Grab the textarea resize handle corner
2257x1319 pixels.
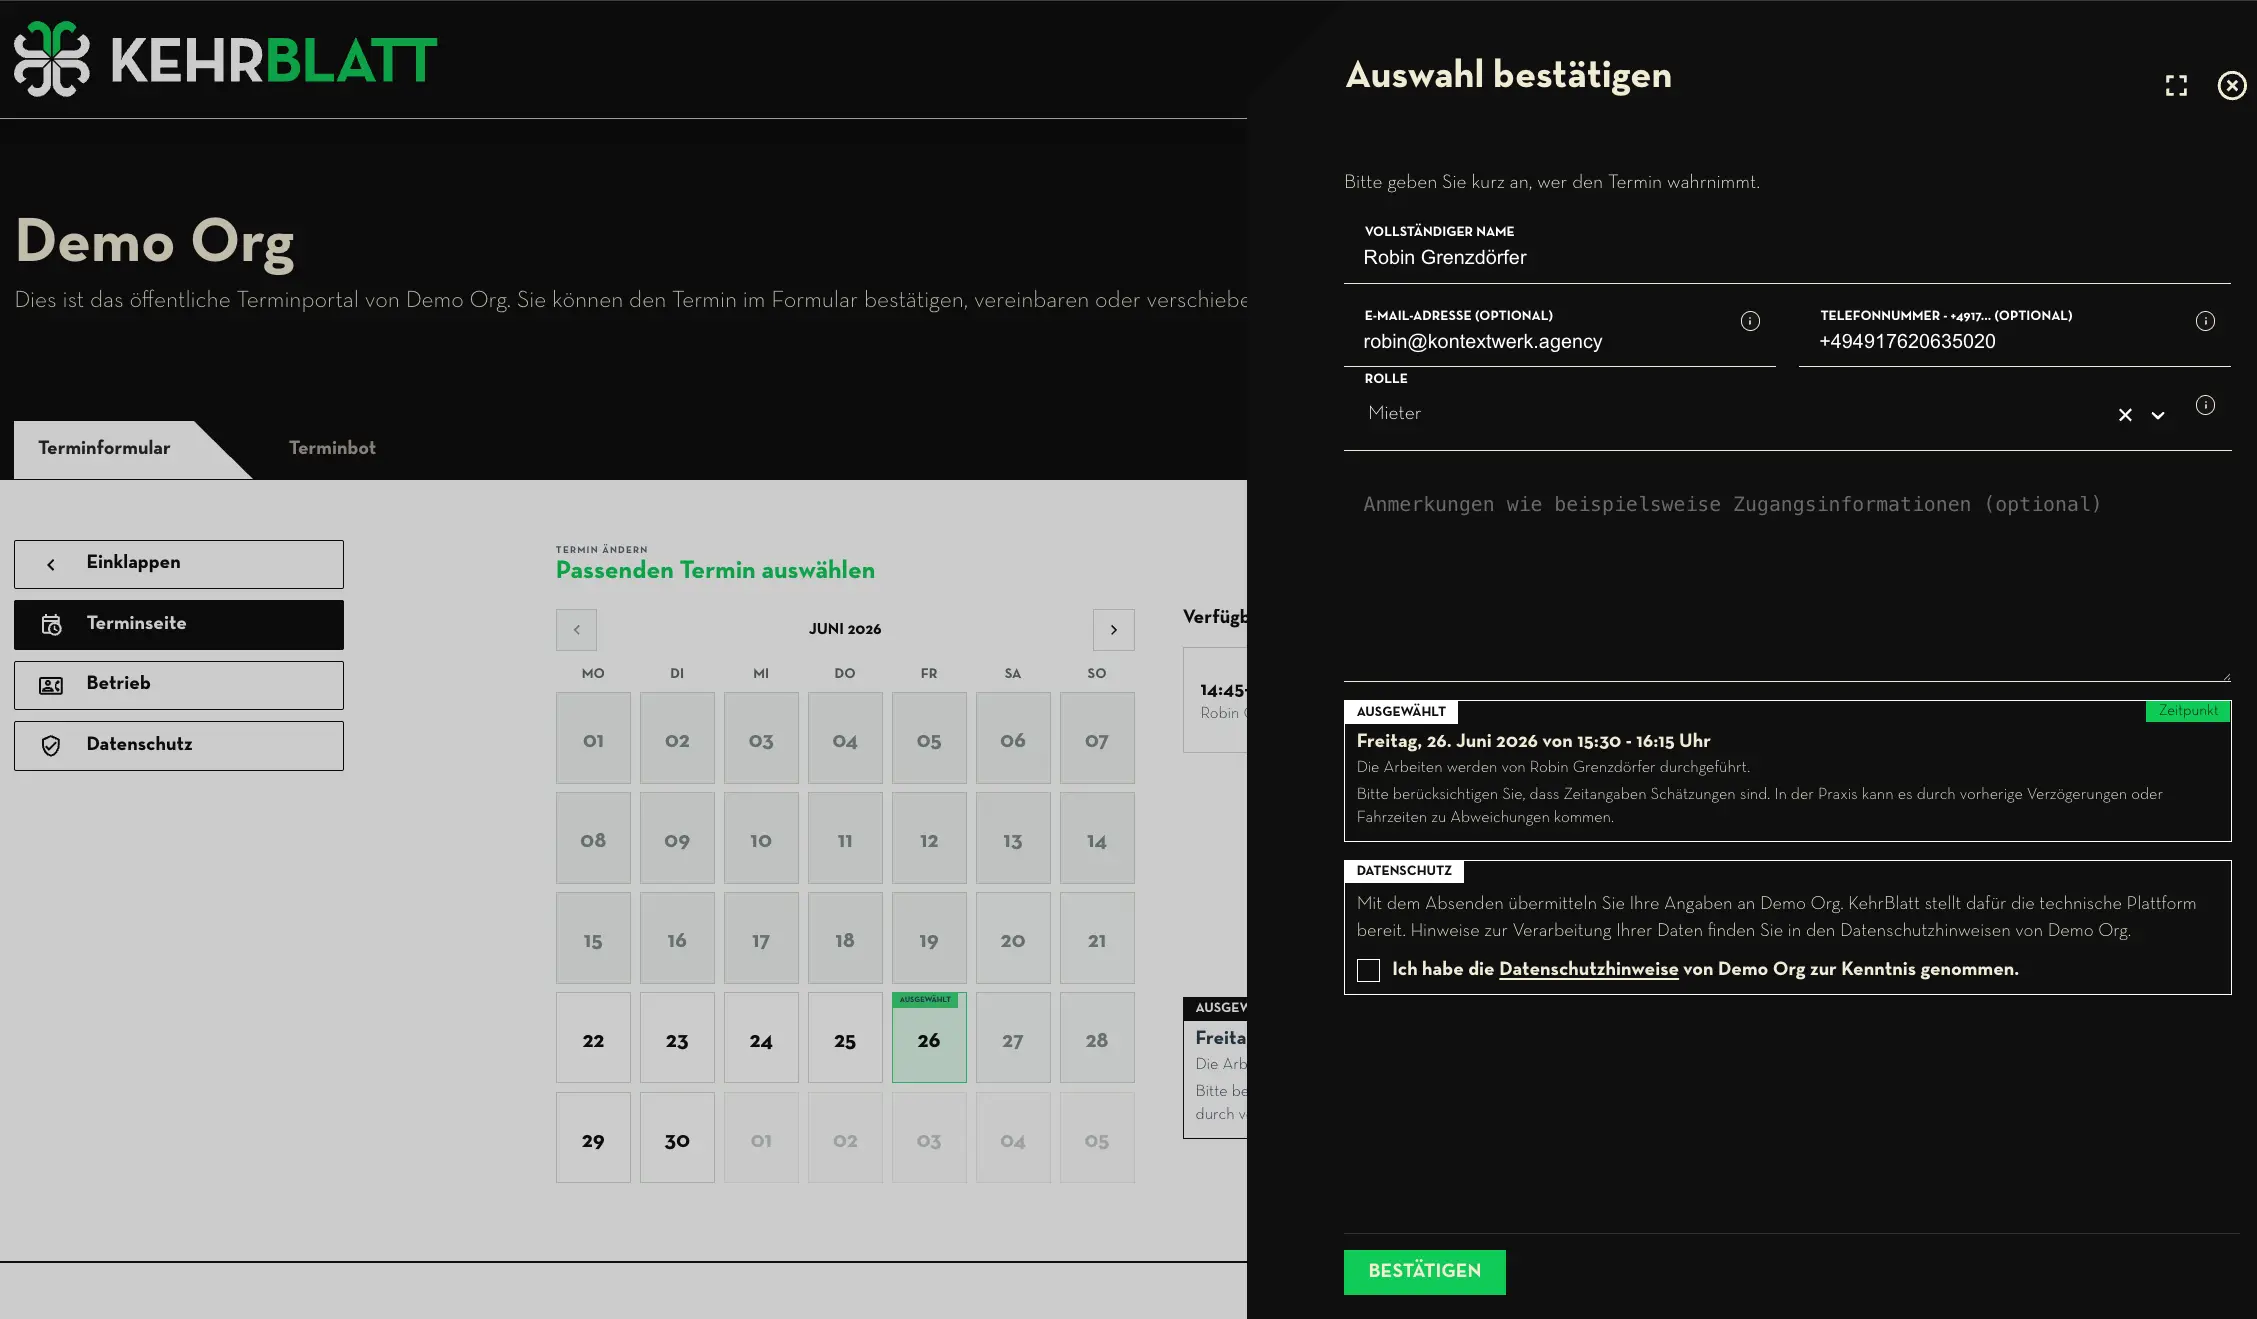[2225, 676]
